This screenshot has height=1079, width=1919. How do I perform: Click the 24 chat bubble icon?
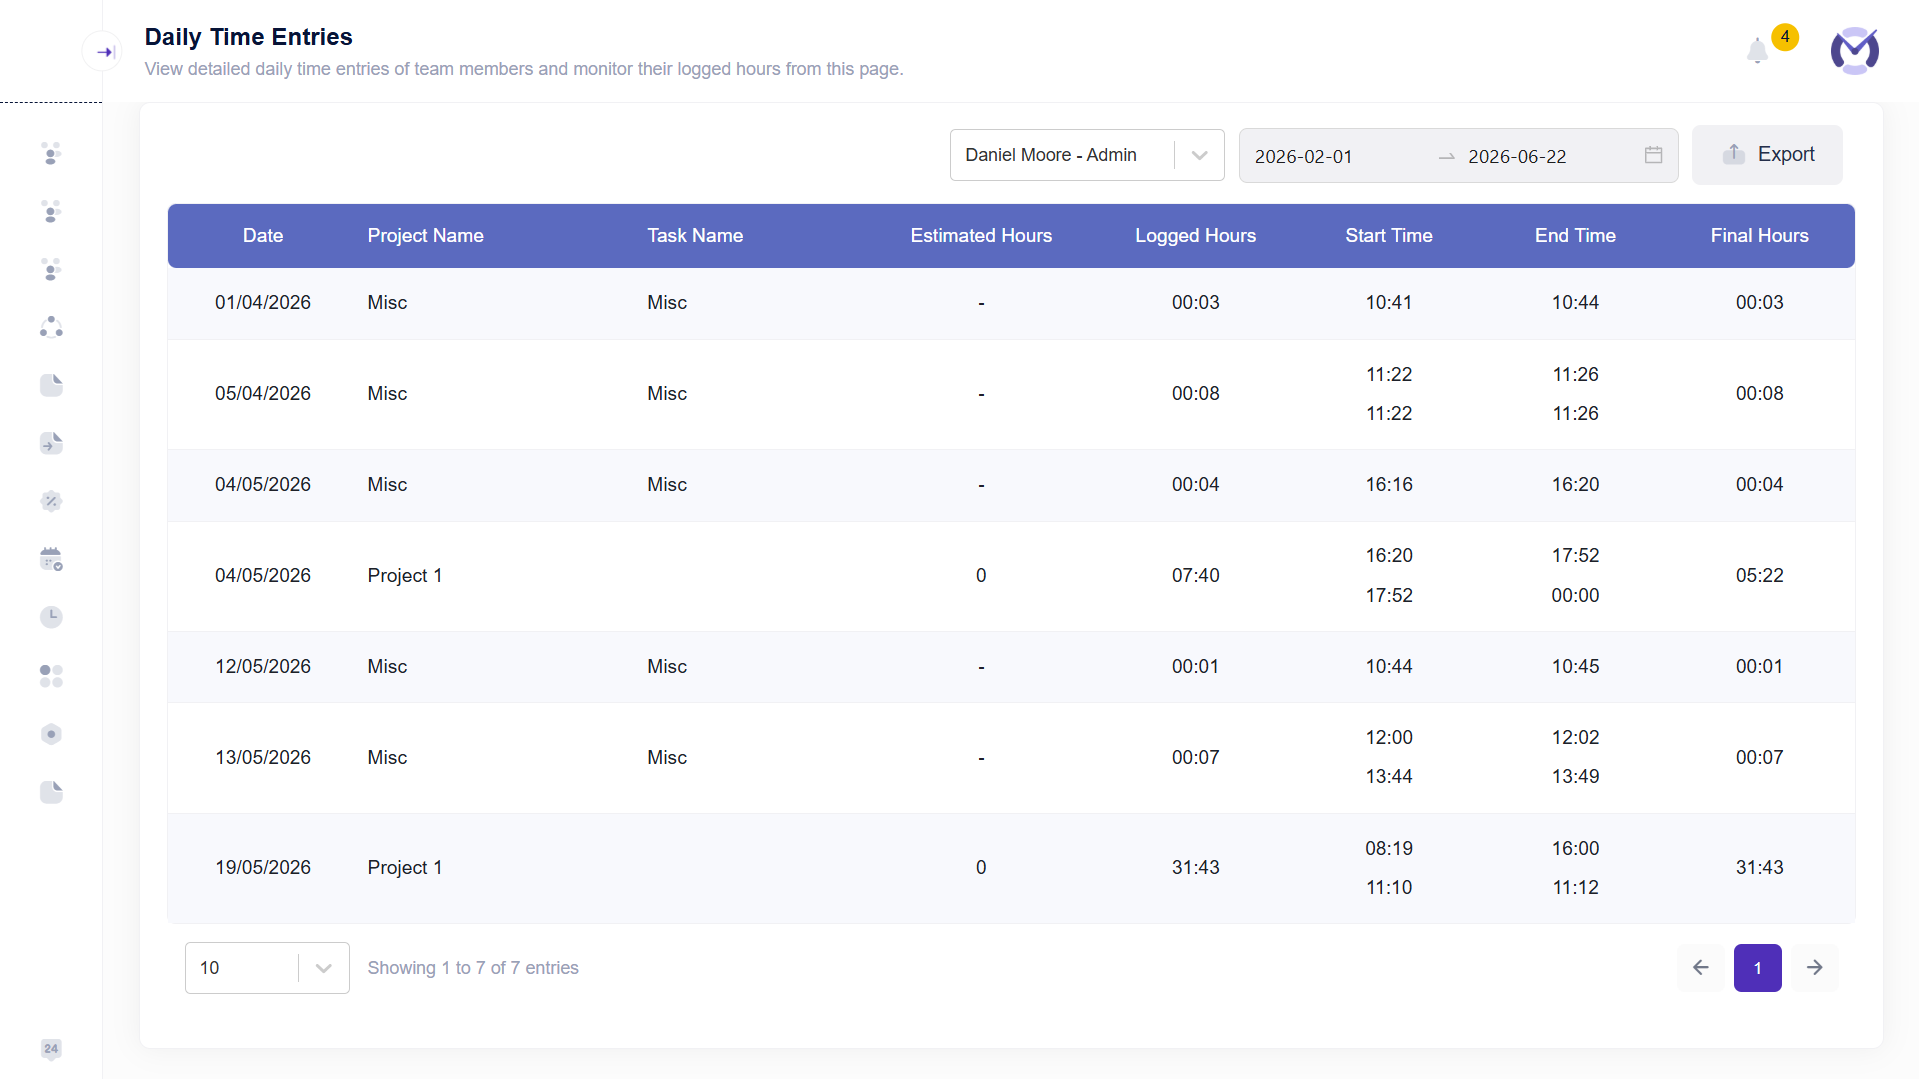click(51, 1049)
